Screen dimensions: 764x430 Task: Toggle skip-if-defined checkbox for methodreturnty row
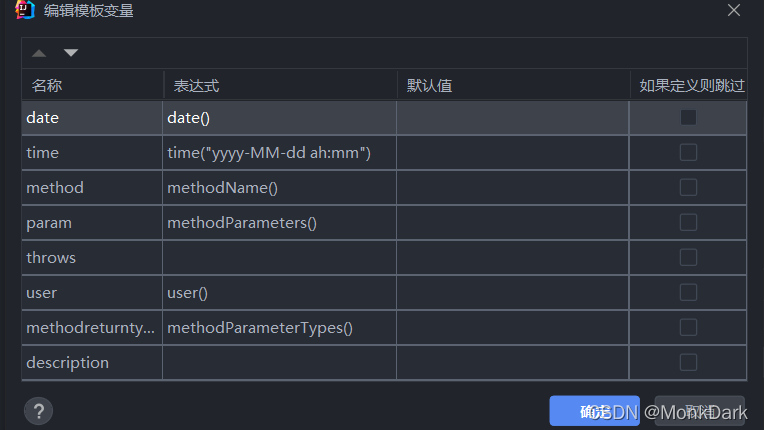tap(688, 328)
